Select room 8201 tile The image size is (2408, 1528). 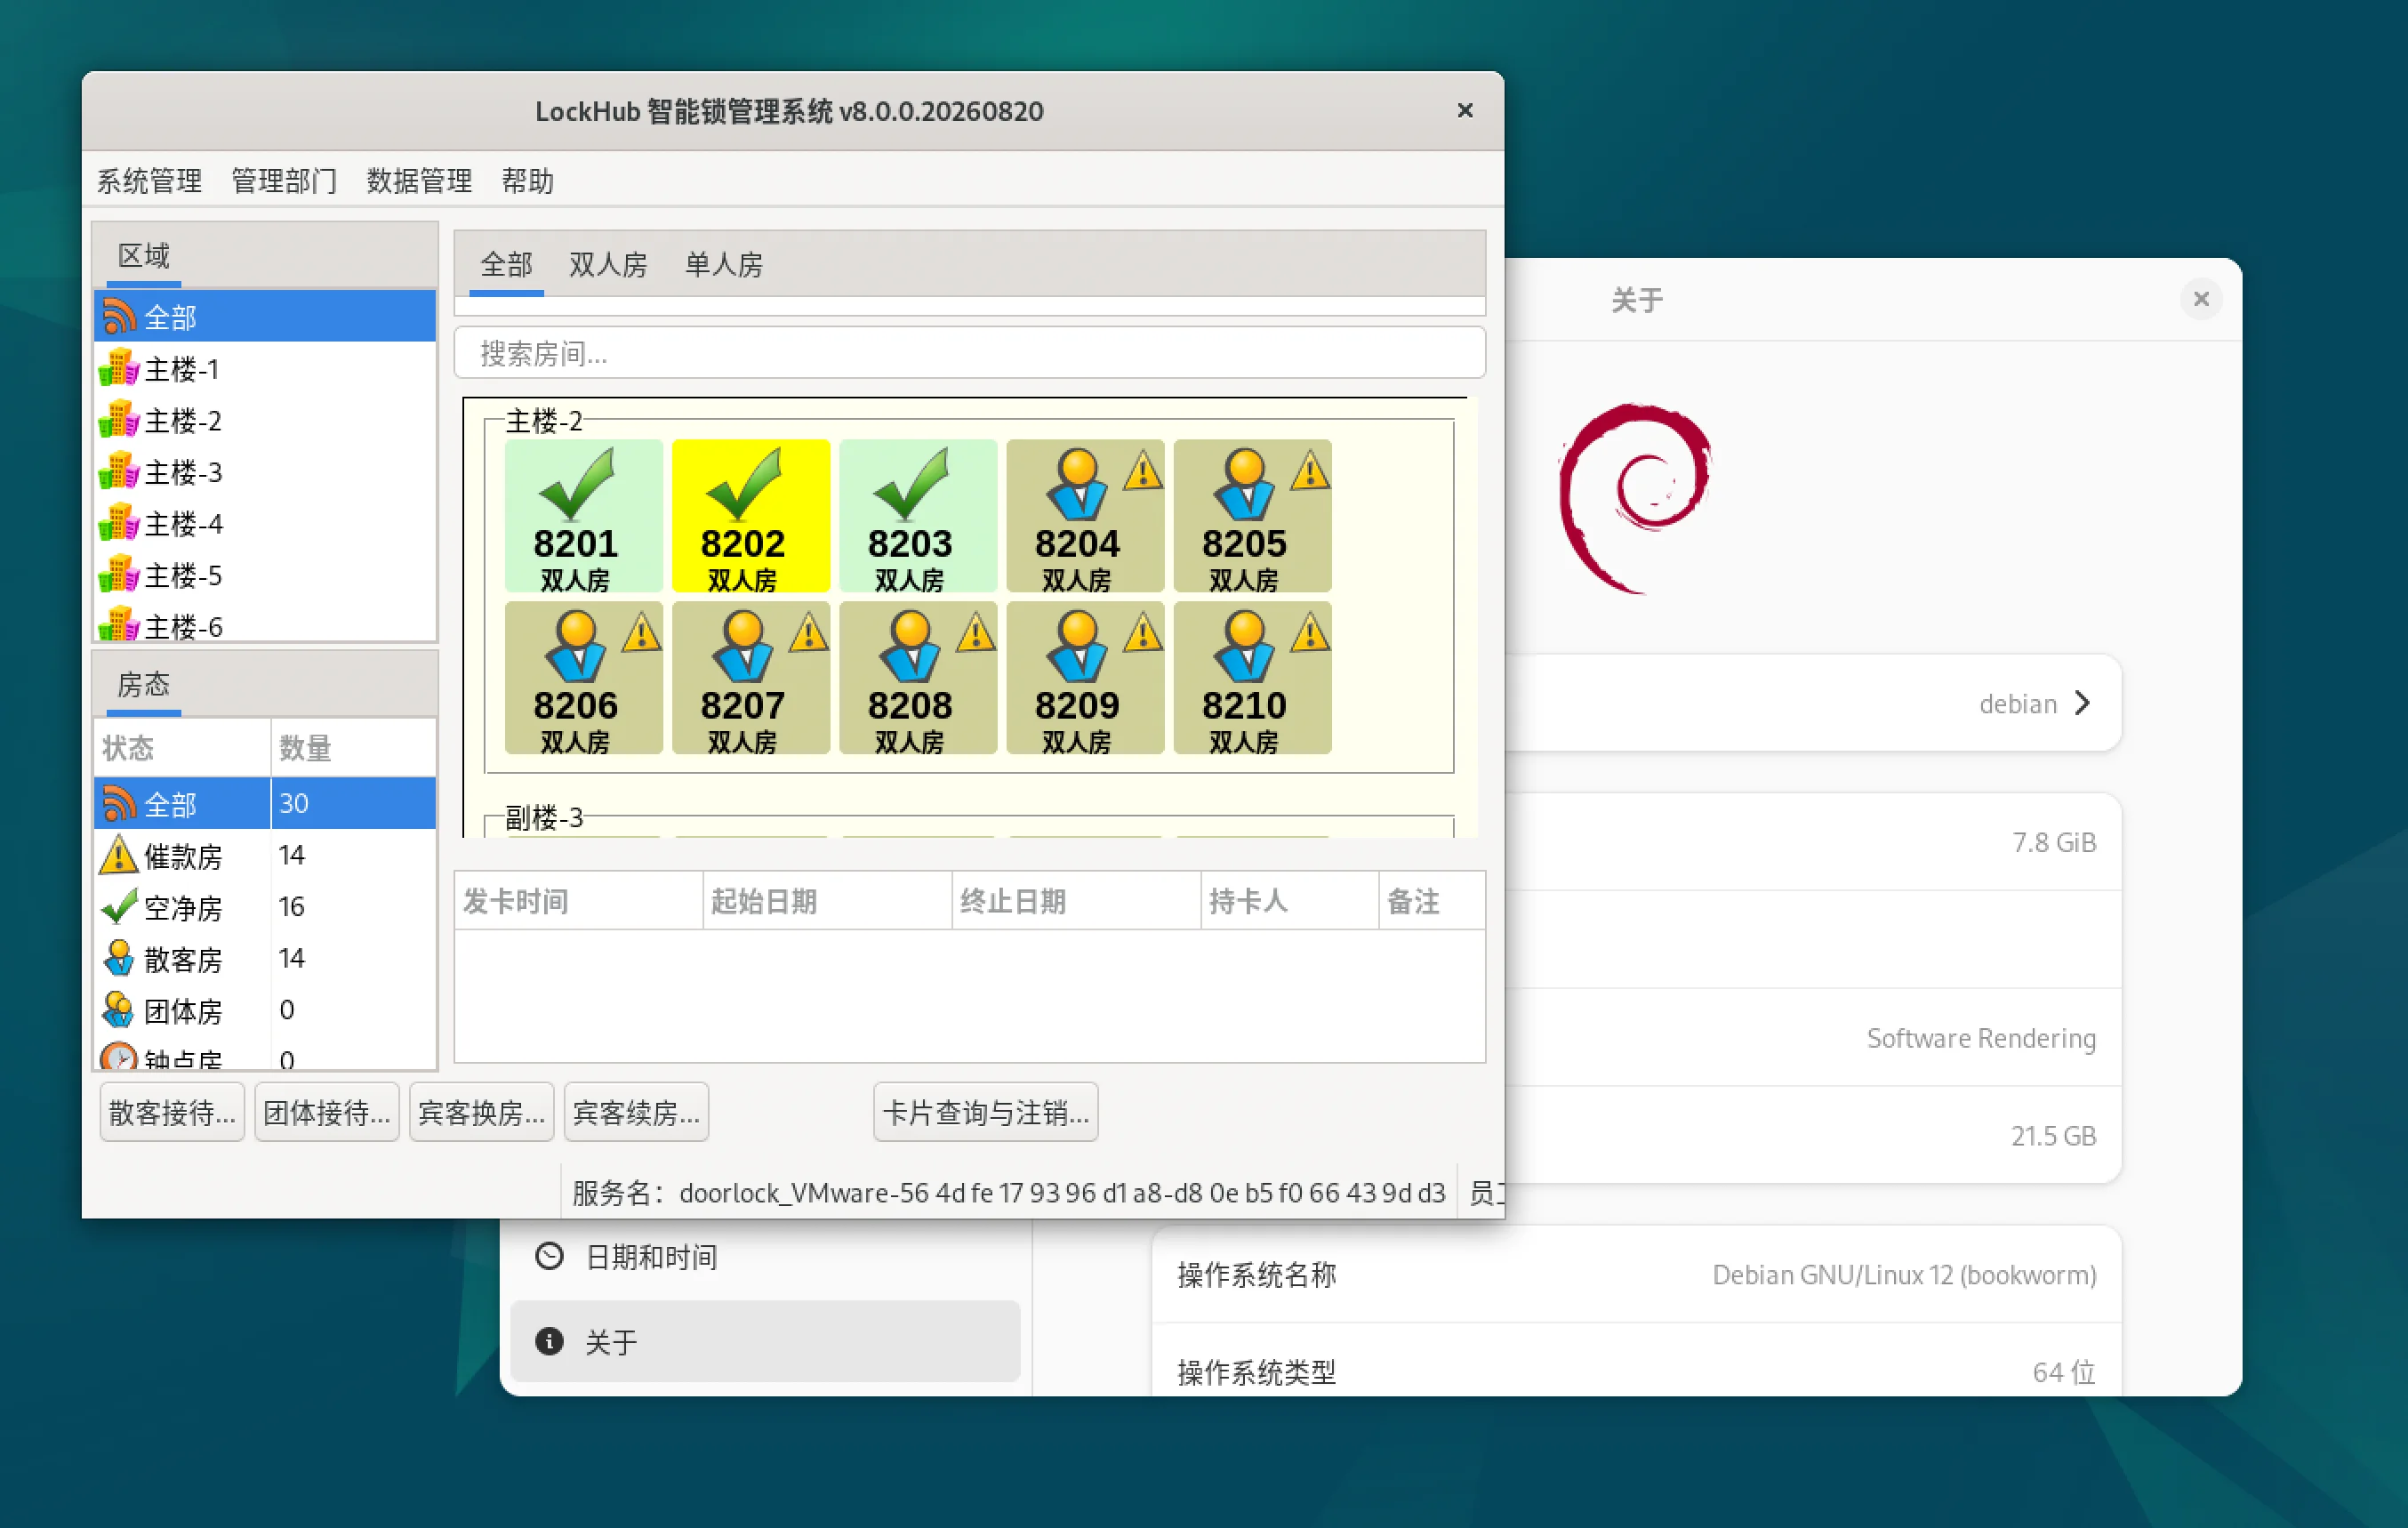(583, 516)
